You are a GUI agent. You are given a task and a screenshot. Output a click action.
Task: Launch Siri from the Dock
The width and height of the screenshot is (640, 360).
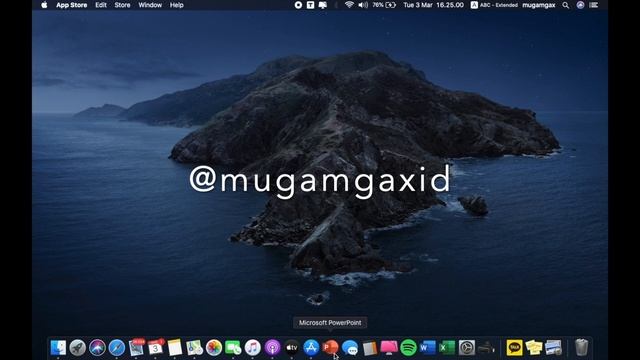(97, 348)
